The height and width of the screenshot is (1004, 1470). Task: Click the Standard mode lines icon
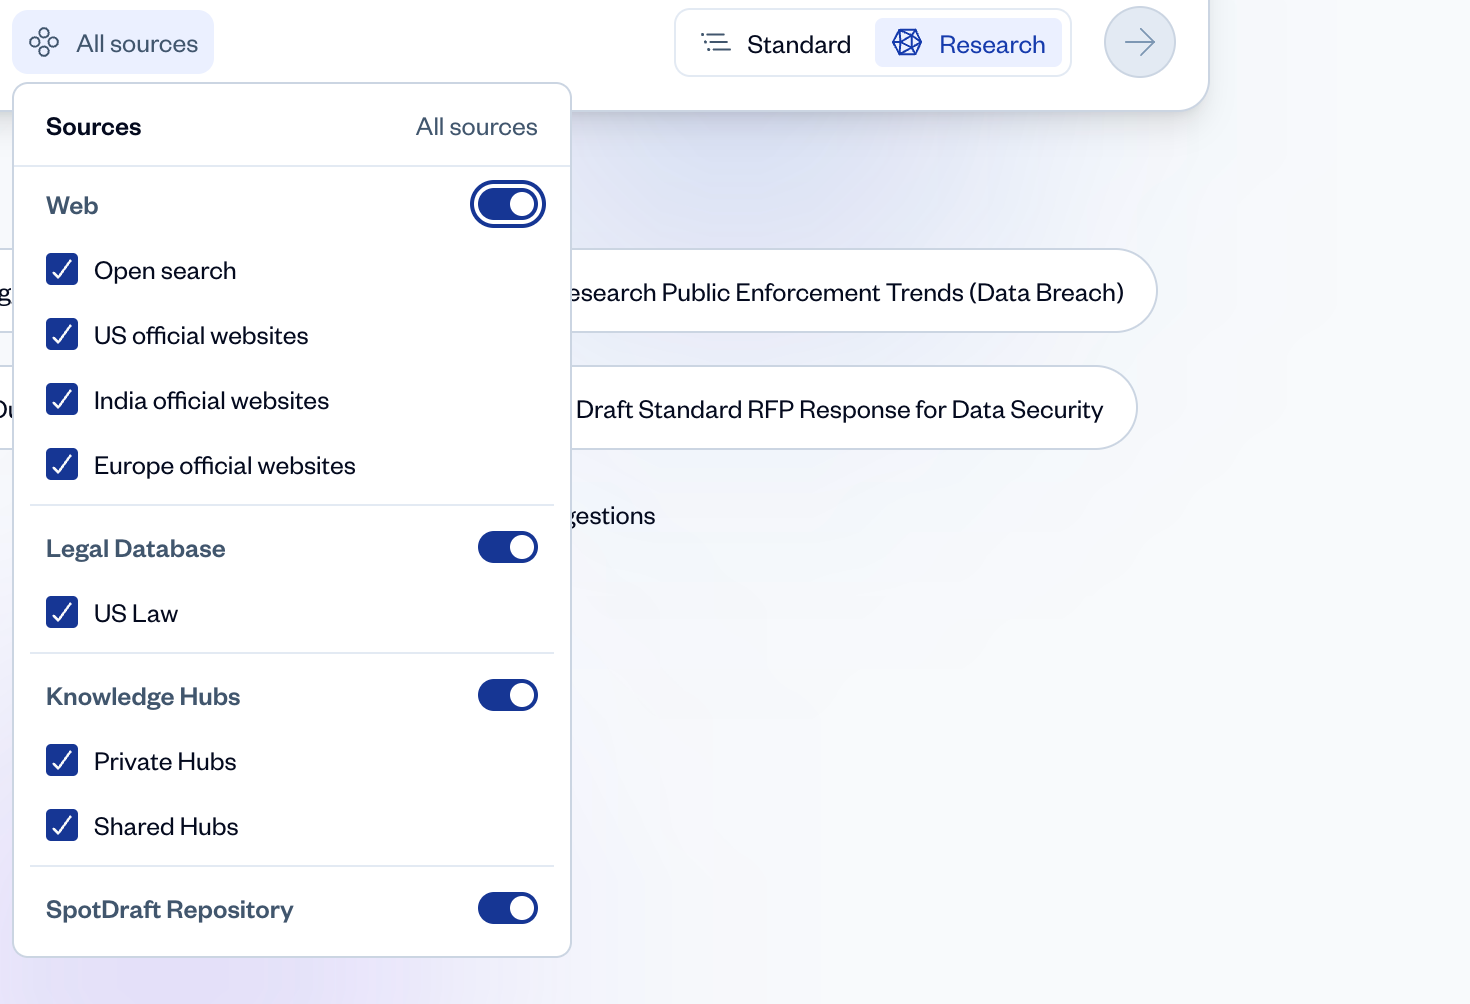pos(716,43)
